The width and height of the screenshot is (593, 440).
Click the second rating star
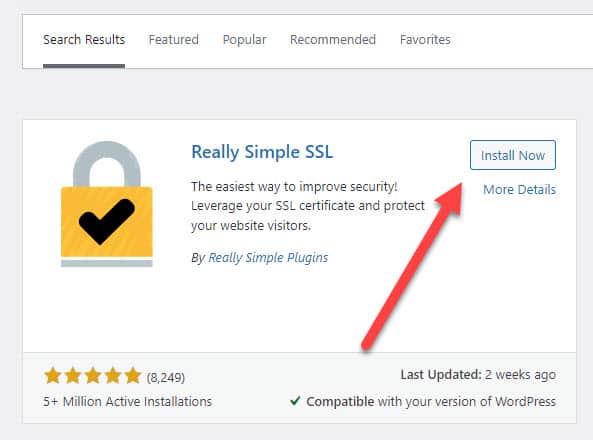pos(73,376)
